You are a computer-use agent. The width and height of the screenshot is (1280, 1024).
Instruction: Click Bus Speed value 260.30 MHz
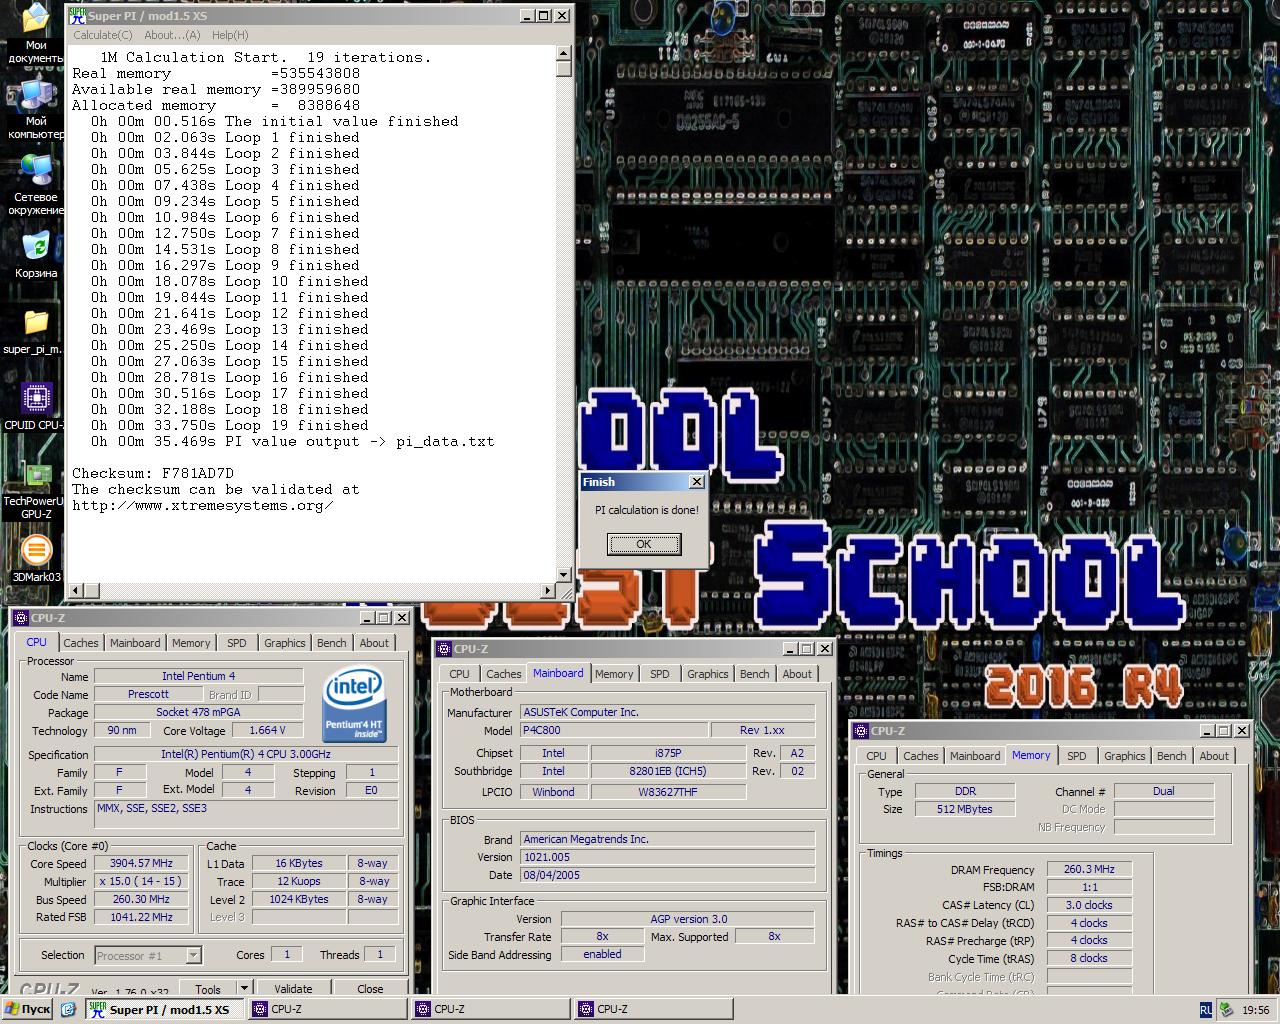click(x=141, y=899)
